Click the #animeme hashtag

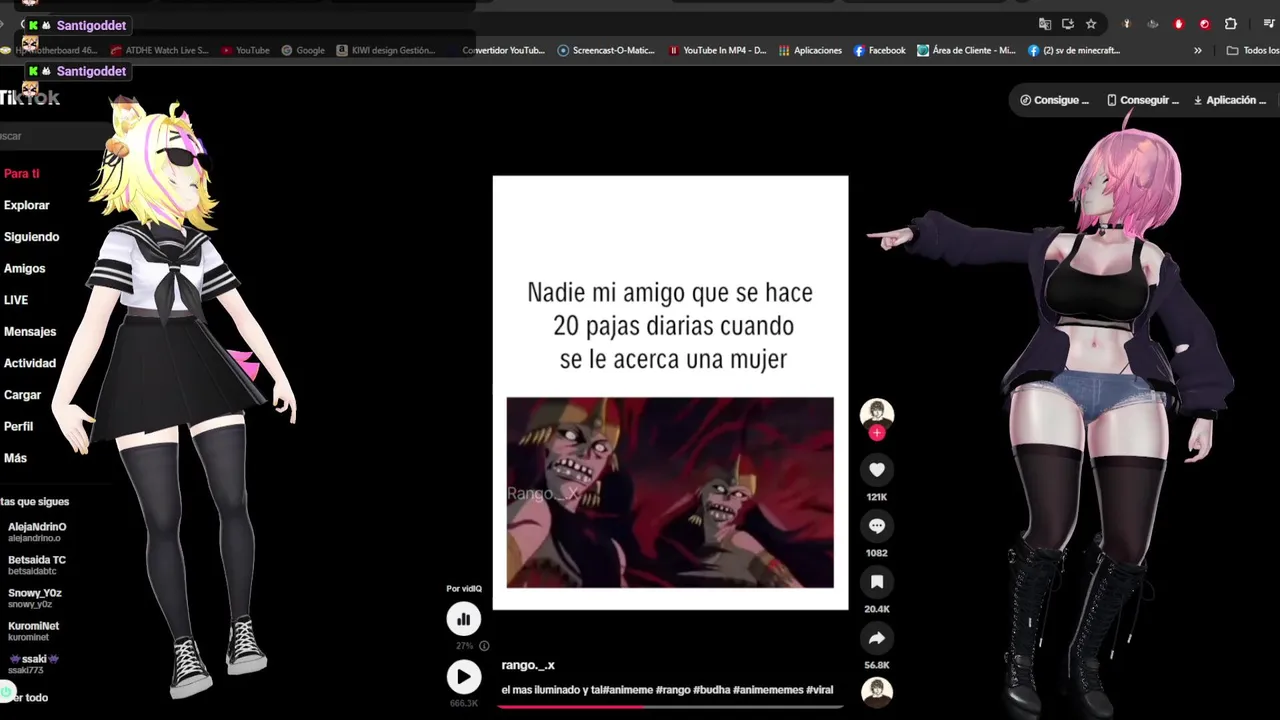click(x=628, y=690)
